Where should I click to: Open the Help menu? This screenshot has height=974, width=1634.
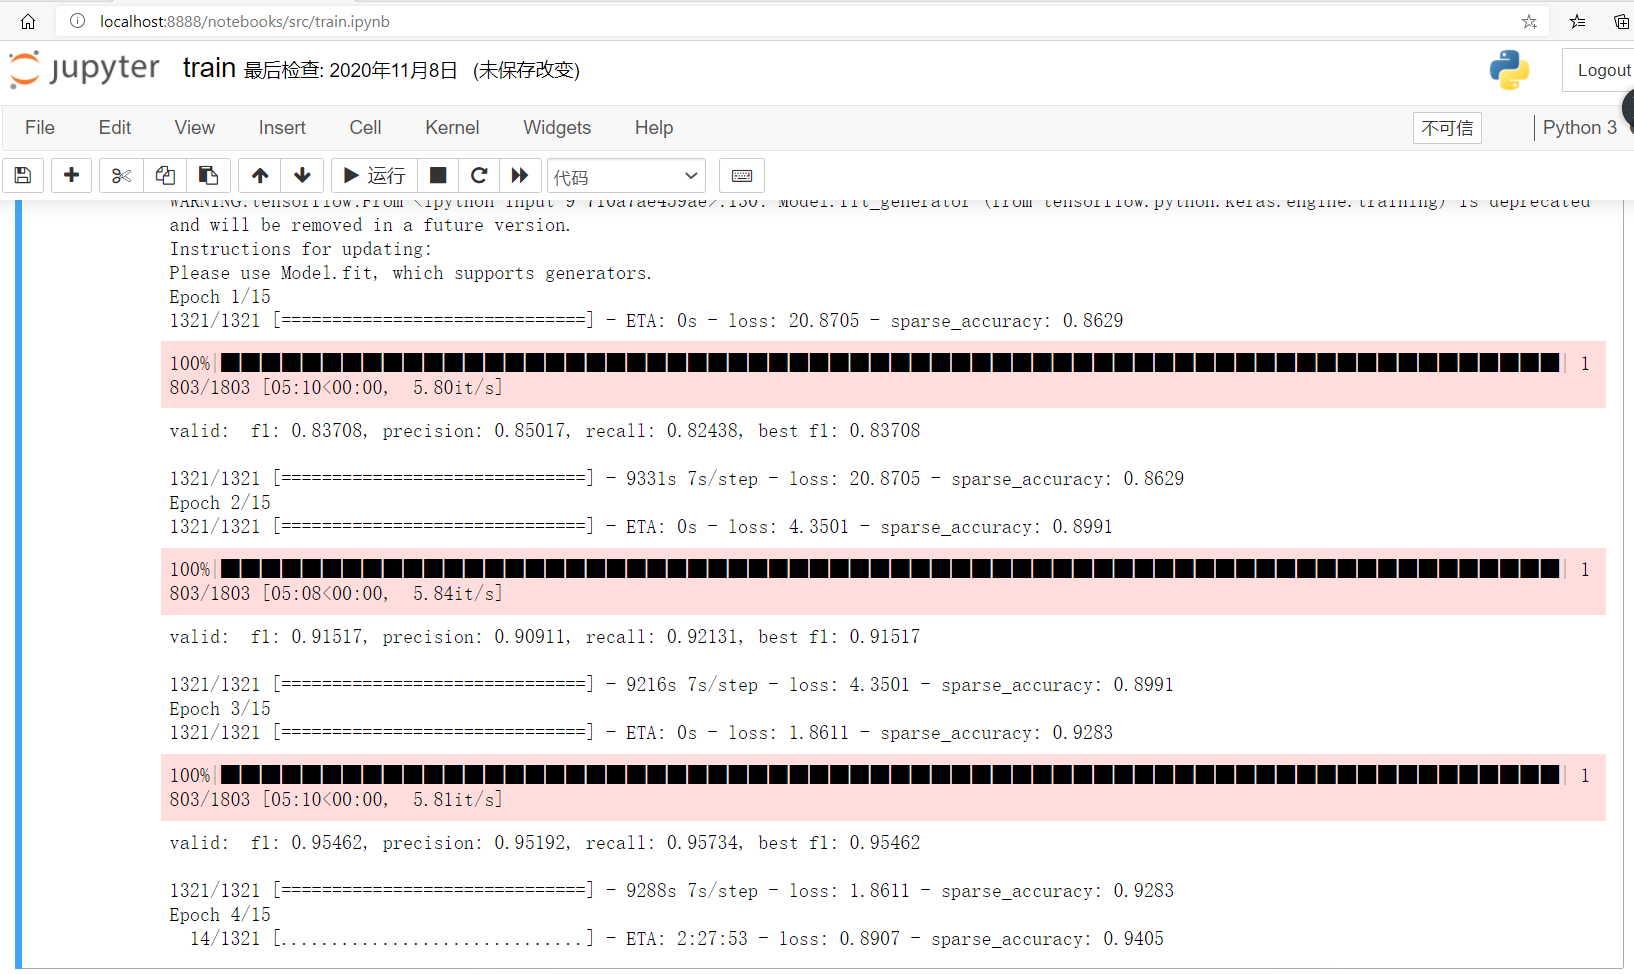(x=654, y=128)
